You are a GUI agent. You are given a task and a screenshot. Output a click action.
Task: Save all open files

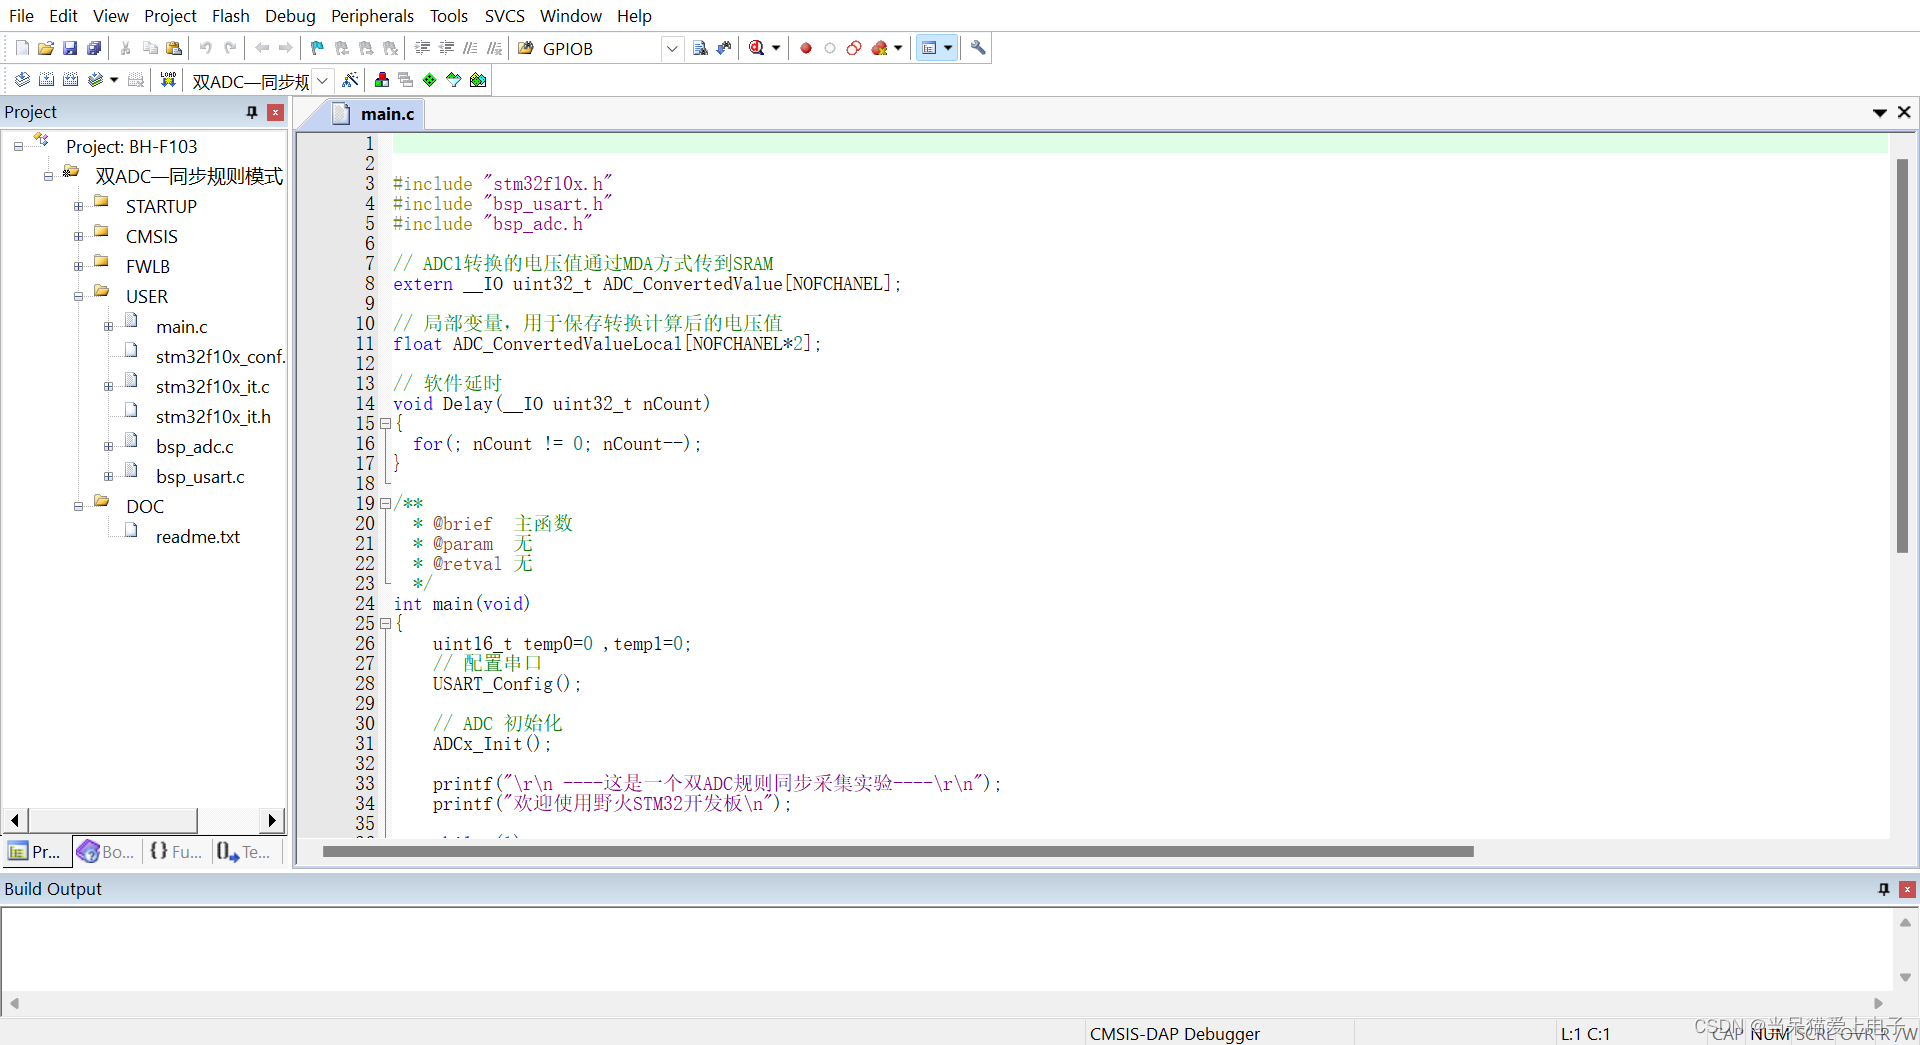[94, 48]
